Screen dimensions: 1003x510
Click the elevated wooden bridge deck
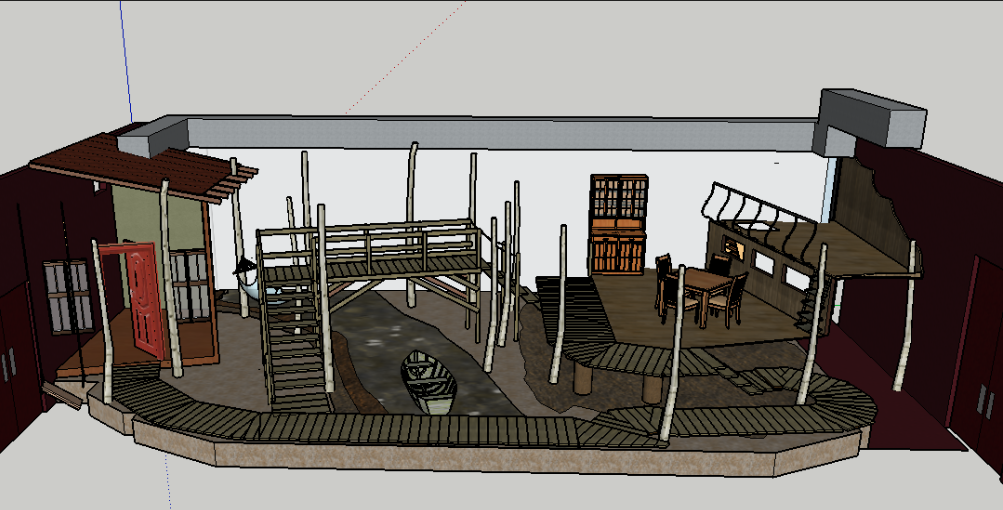click(400, 267)
